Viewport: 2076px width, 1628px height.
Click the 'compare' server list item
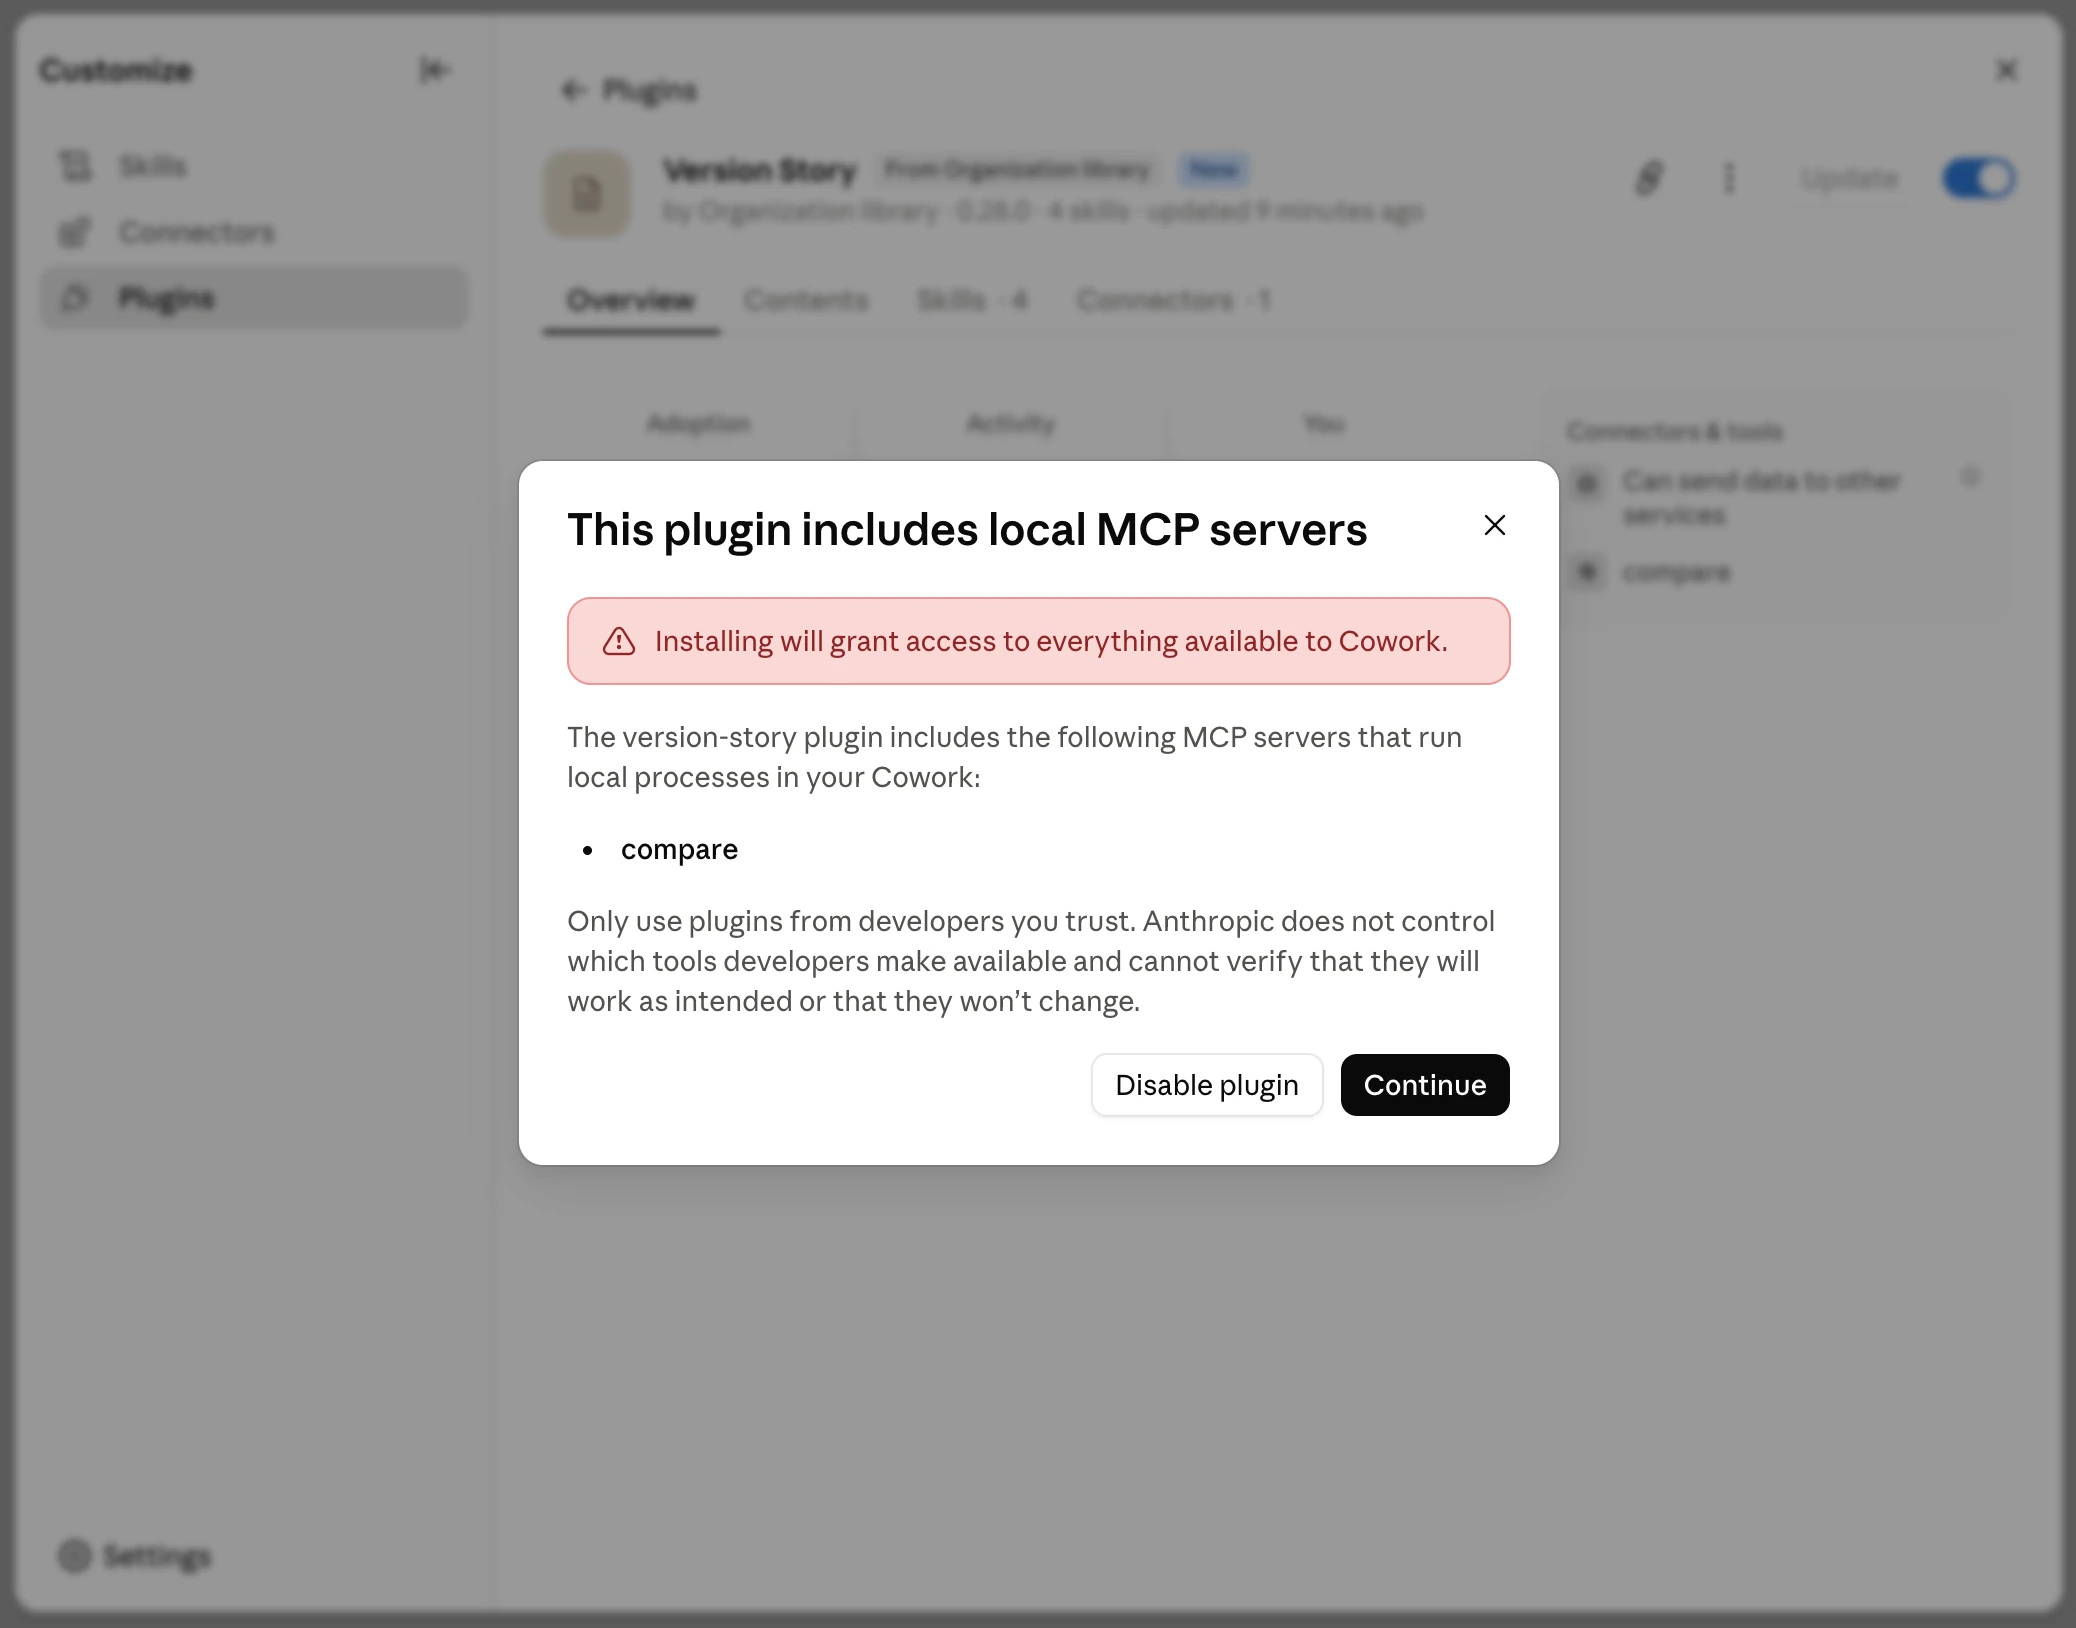point(679,849)
